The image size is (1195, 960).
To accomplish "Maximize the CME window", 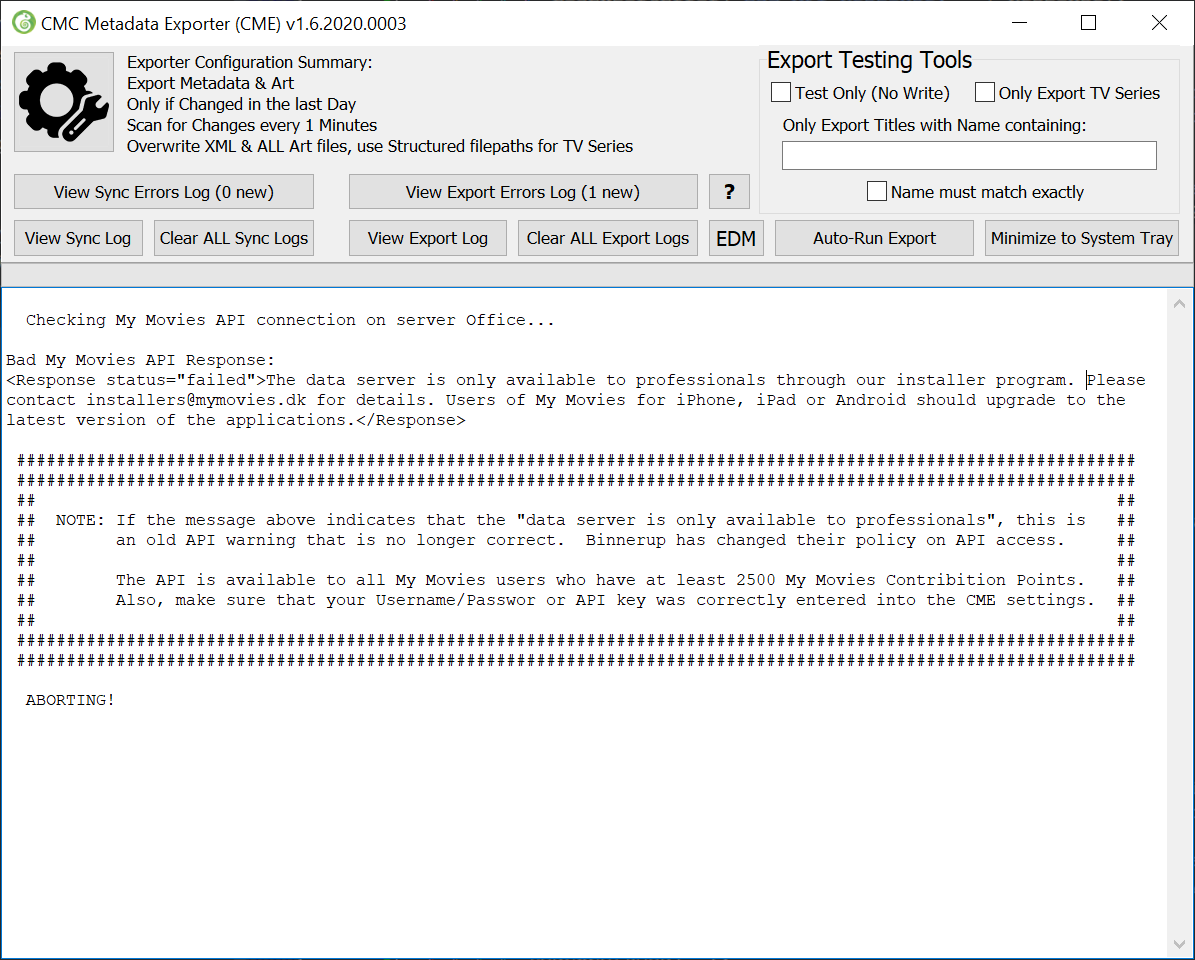I will tap(1088, 23).
